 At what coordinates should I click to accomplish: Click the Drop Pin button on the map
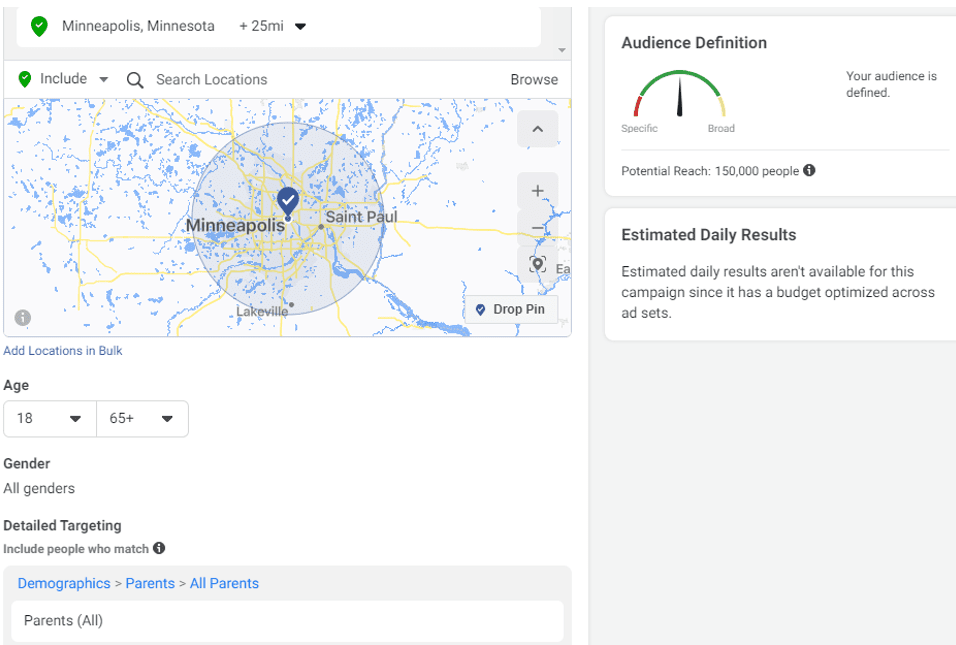click(x=511, y=309)
